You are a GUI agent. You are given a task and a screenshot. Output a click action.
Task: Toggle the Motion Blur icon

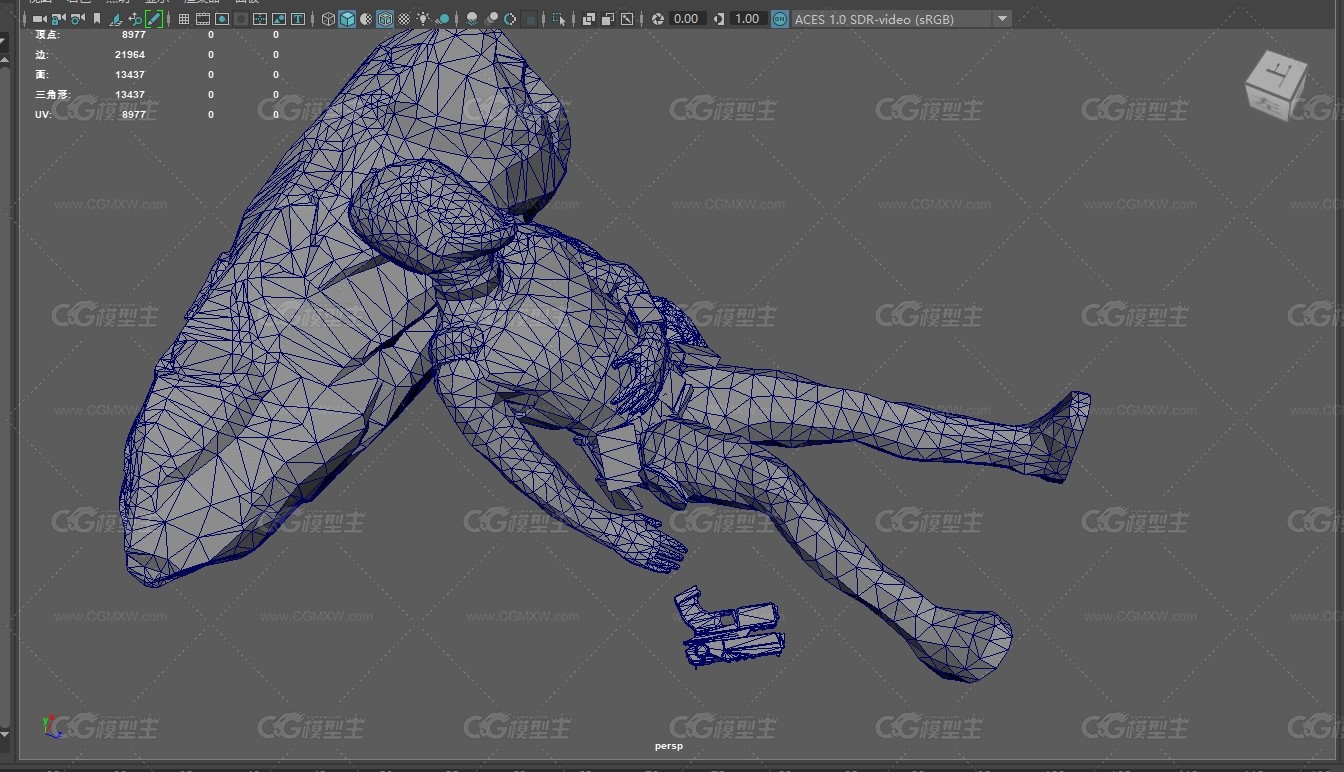tap(491, 19)
